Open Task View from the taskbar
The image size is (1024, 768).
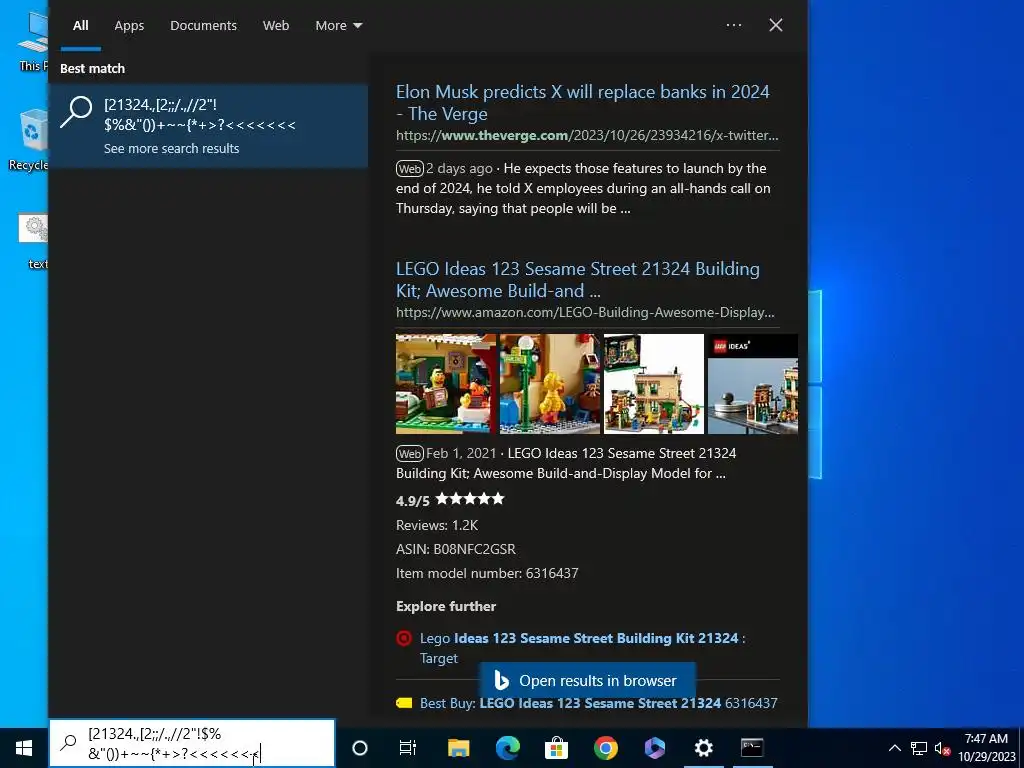(408, 748)
